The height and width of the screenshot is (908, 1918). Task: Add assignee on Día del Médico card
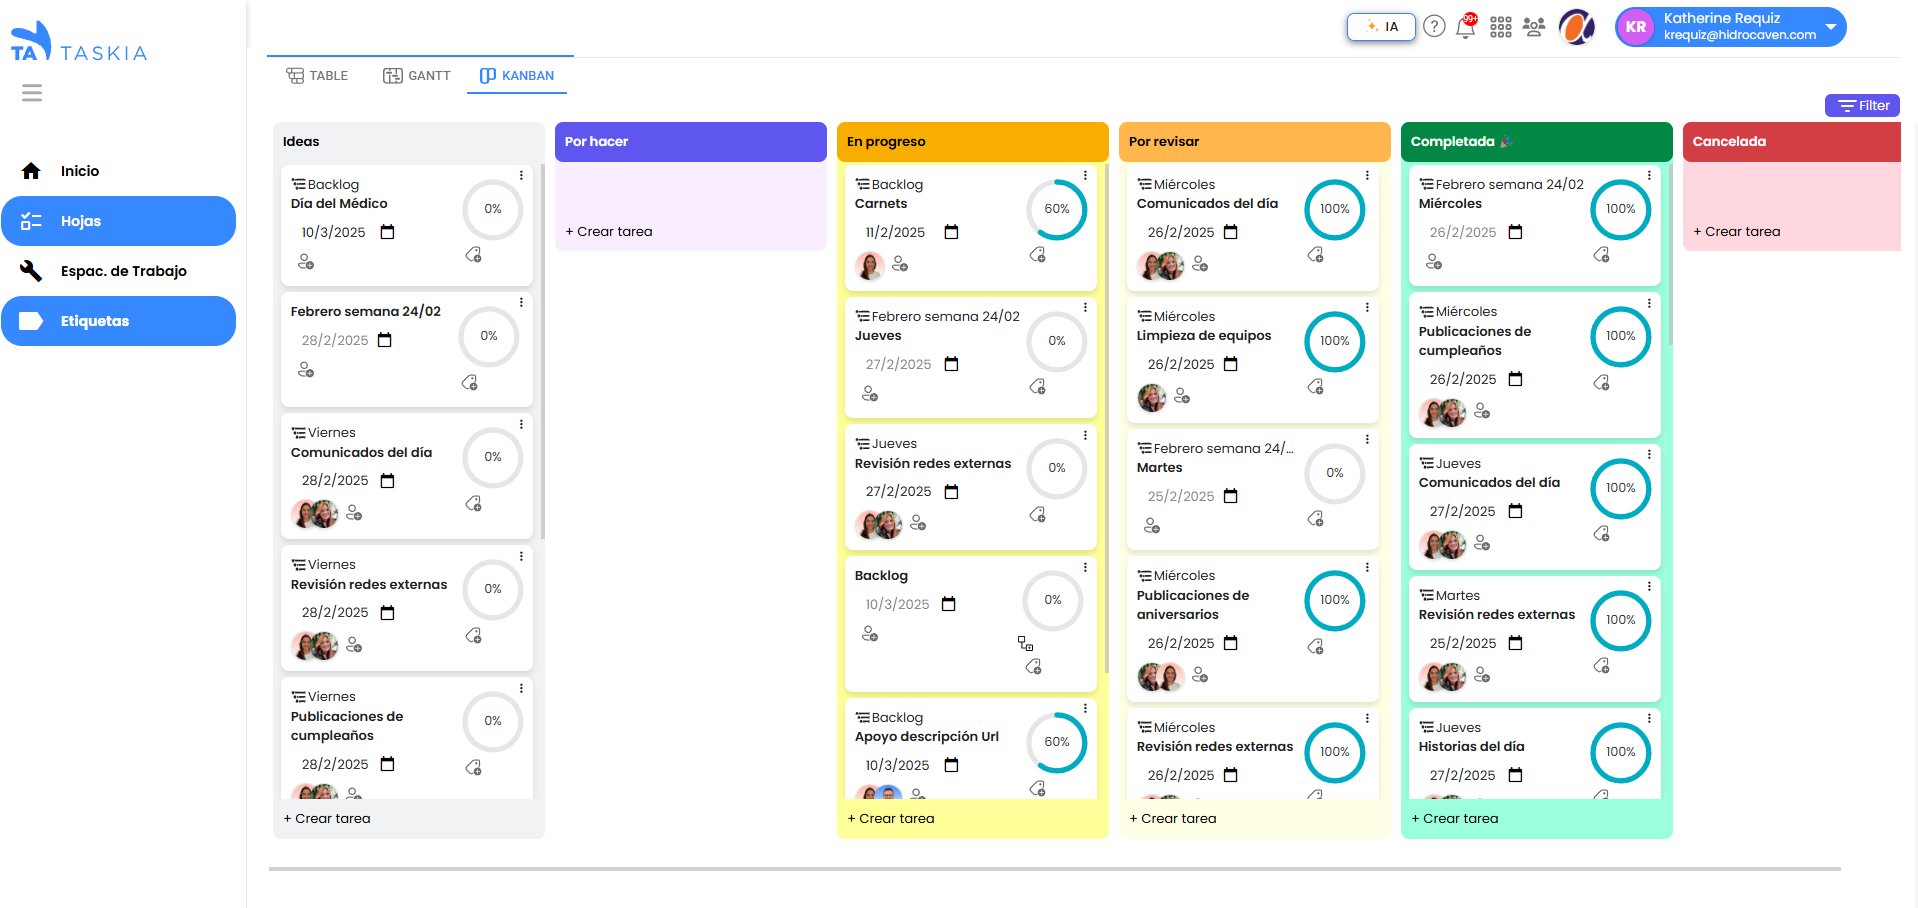tap(306, 262)
